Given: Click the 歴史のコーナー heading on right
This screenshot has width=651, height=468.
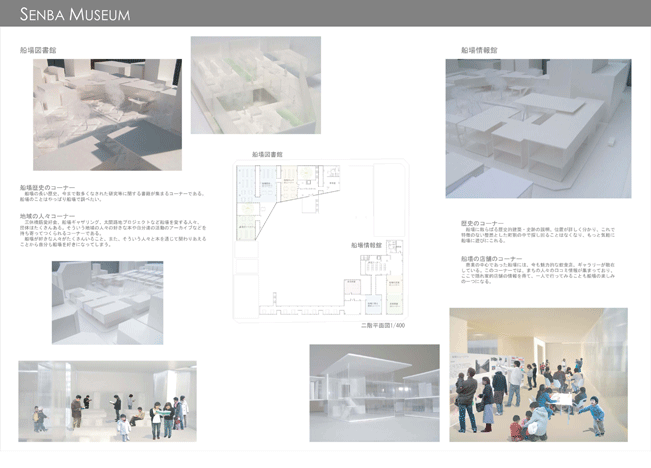Looking at the screenshot, I should (481, 222).
